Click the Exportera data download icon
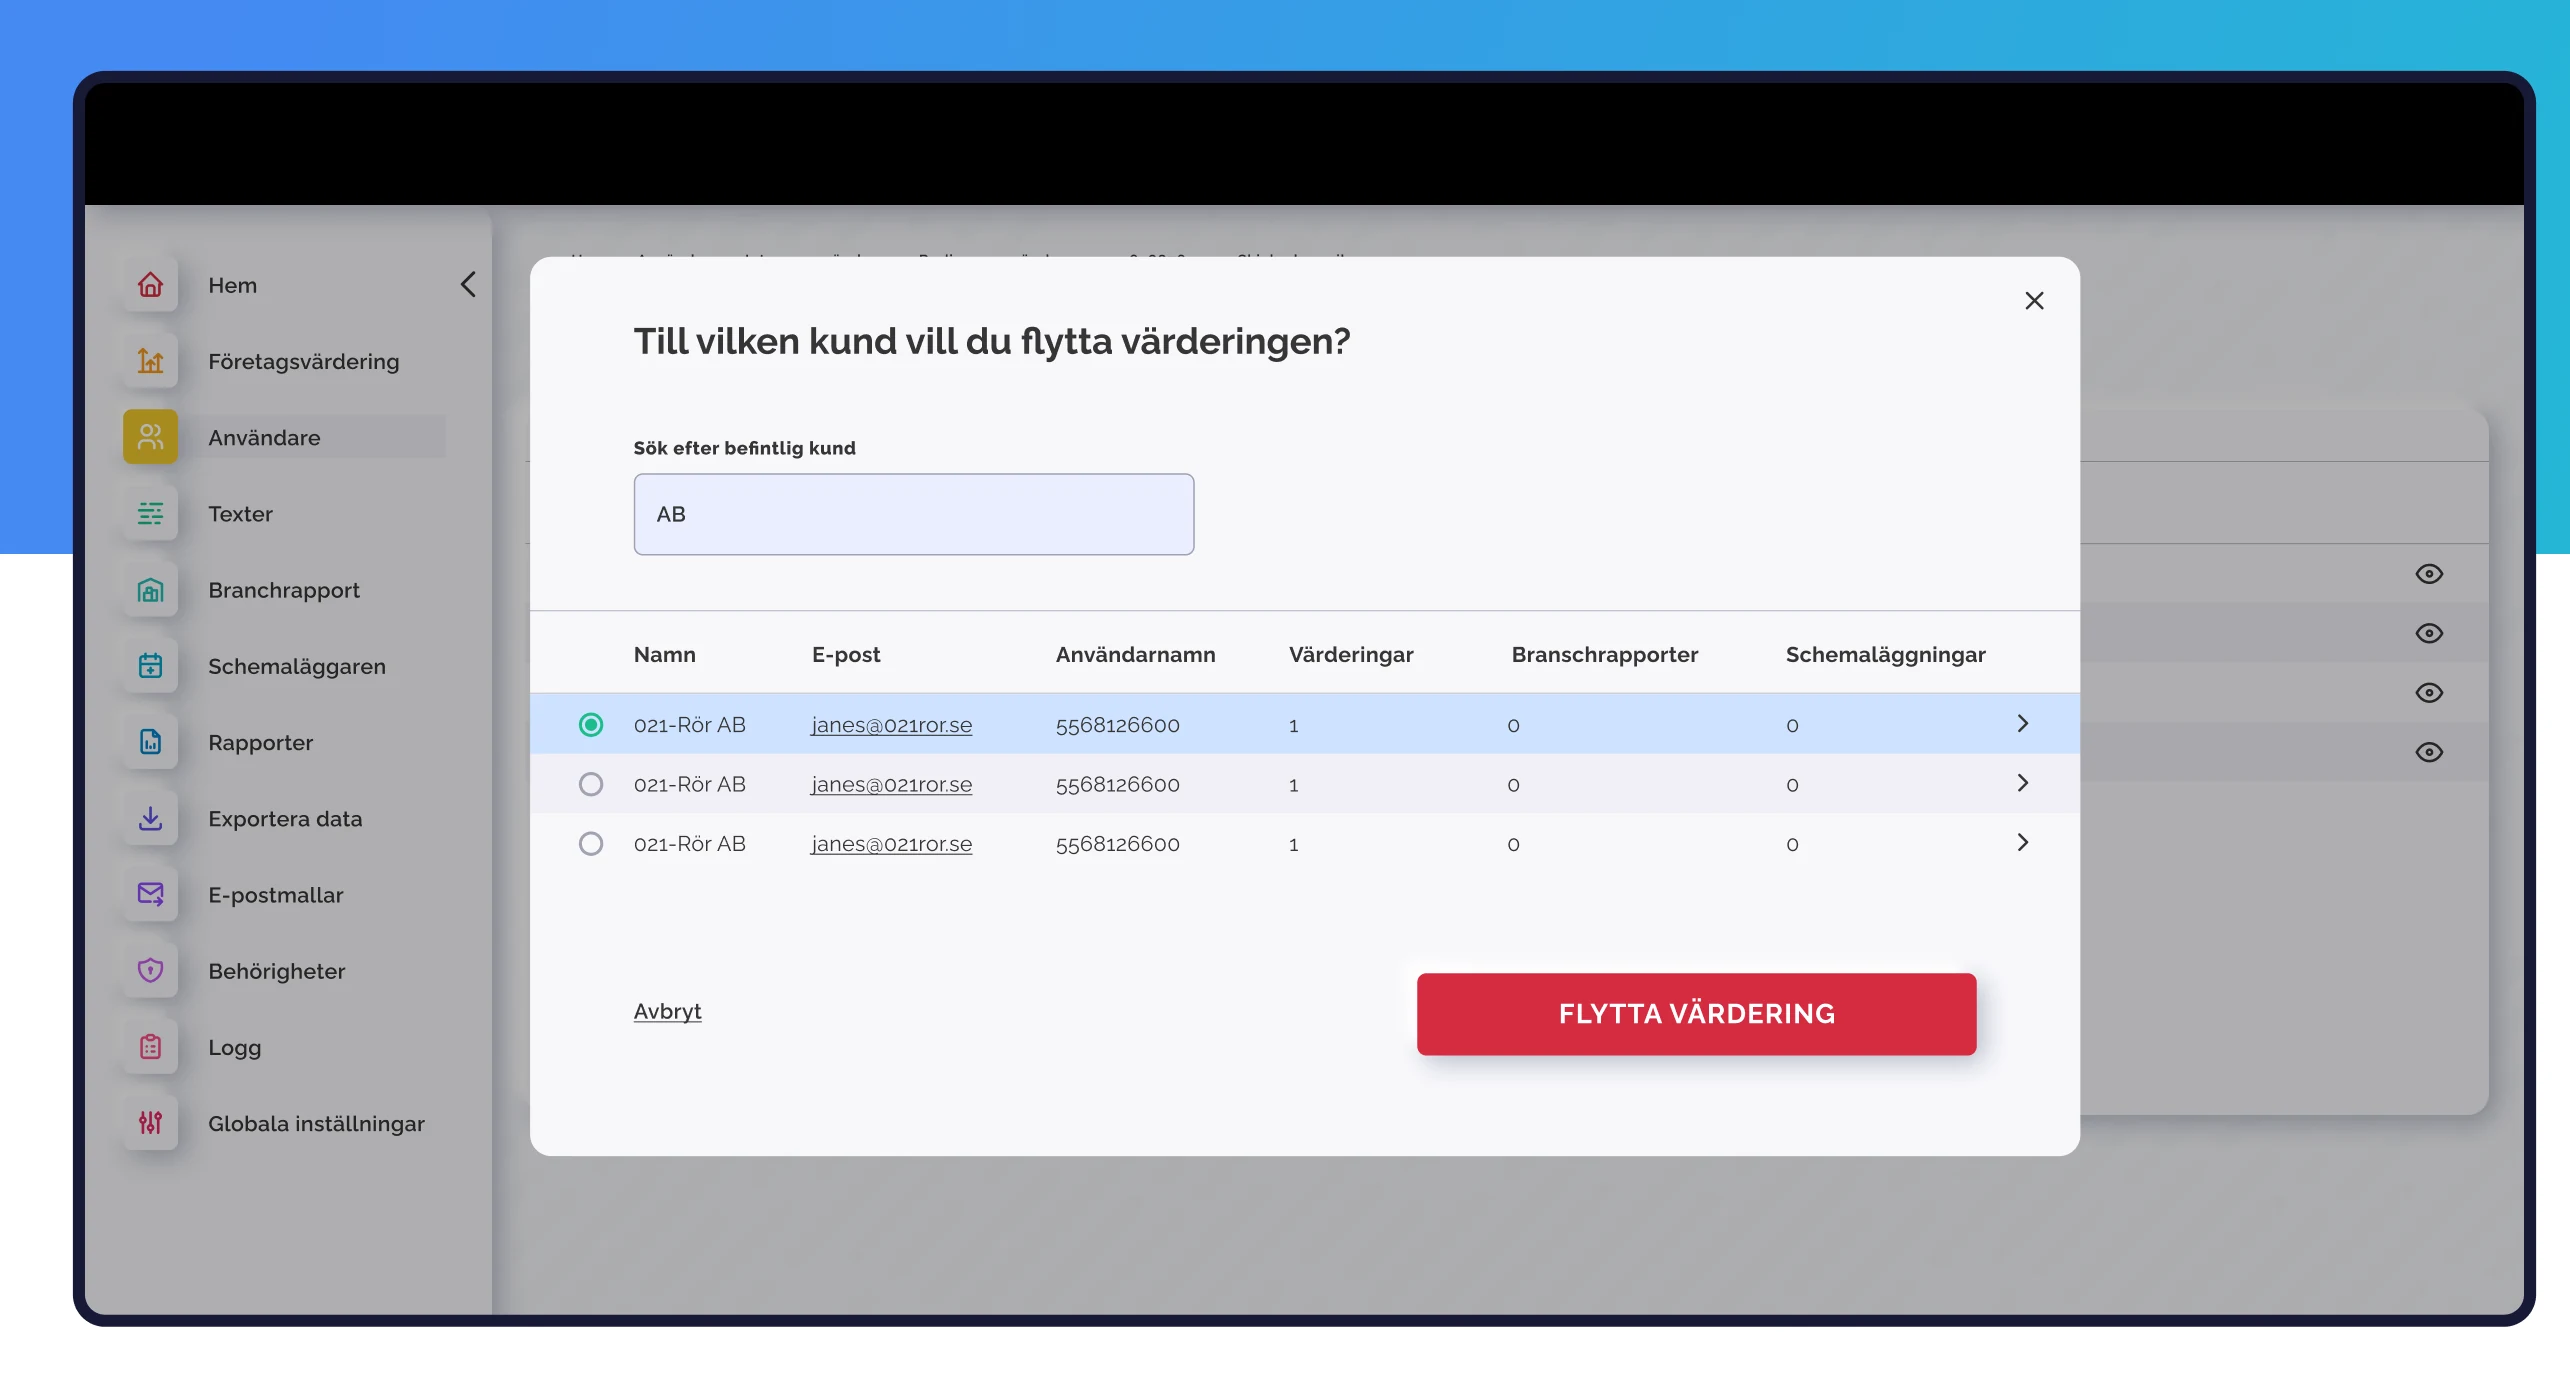Image resolution: width=2570 pixels, height=1380 pixels. click(x=150, y=819)
